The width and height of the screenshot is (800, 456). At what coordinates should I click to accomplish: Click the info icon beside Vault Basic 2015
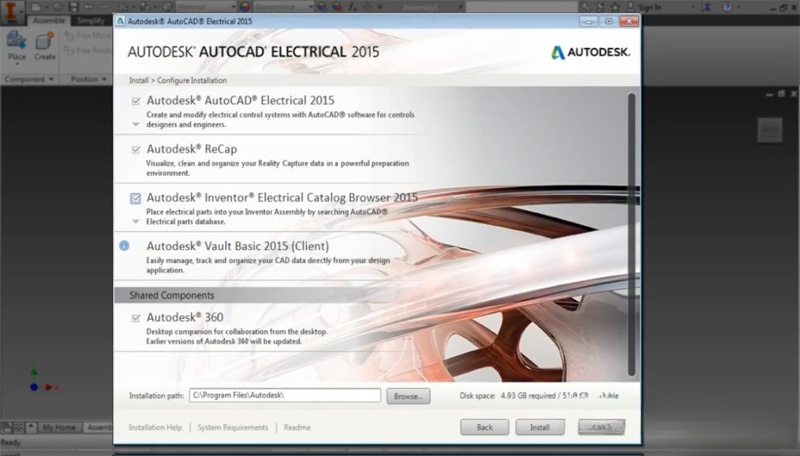(x=124, y=246)
